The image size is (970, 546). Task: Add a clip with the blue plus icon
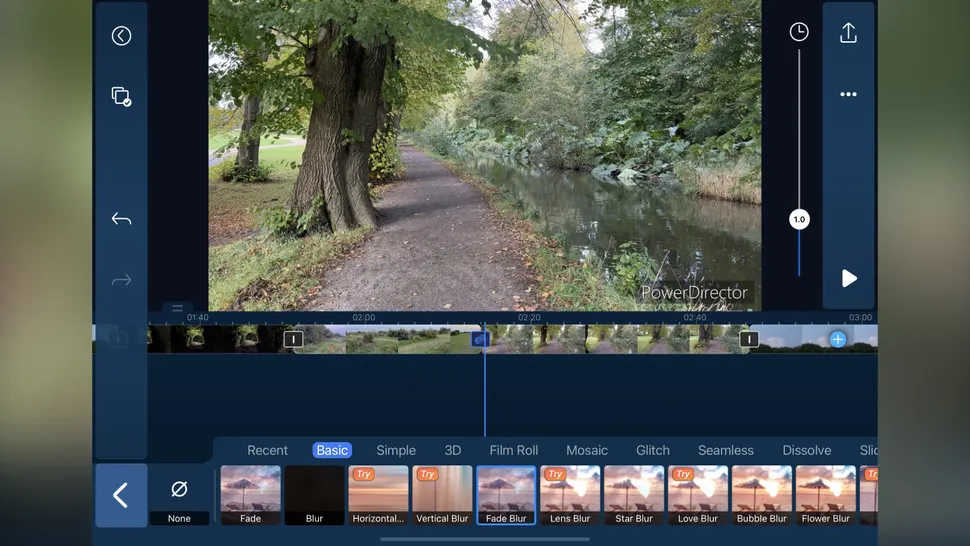pos(838,339)
